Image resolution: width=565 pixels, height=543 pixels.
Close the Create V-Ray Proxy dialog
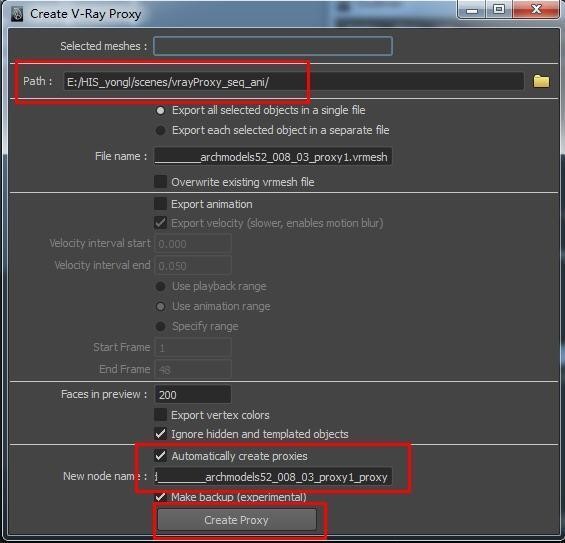pos(536,9)
